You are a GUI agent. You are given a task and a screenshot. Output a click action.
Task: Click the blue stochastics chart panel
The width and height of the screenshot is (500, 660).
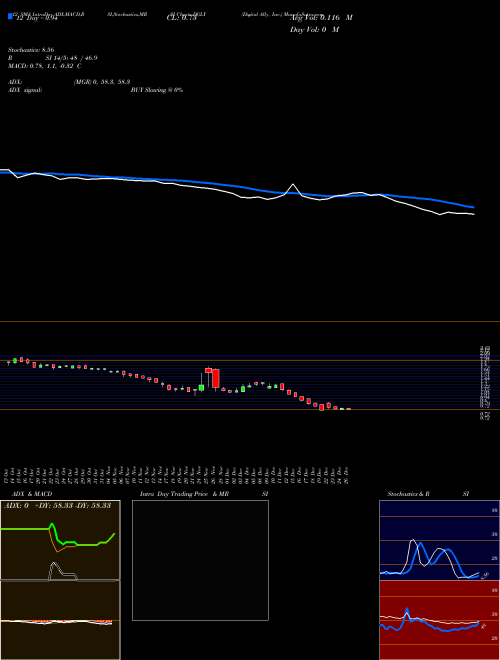(439, 540)
